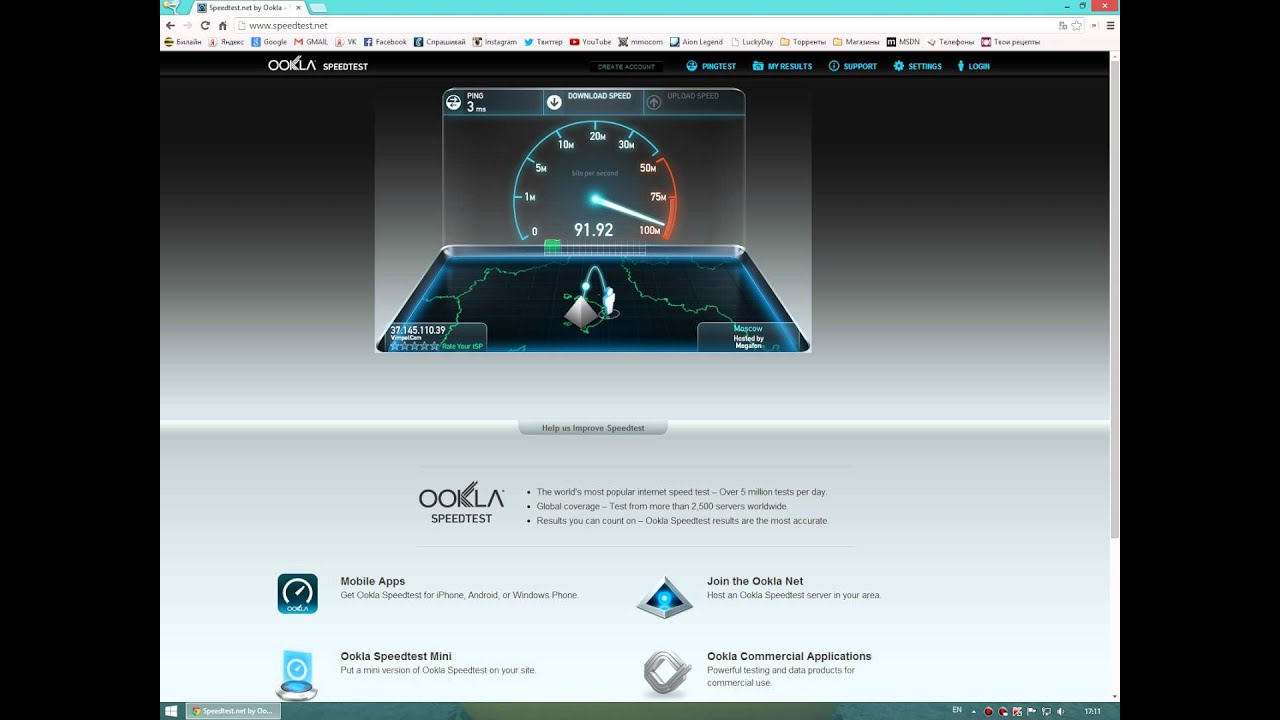The image size is (1280, 720).
Task: Open the Join the Ookla Net link
Action: (x=755, y=581)
